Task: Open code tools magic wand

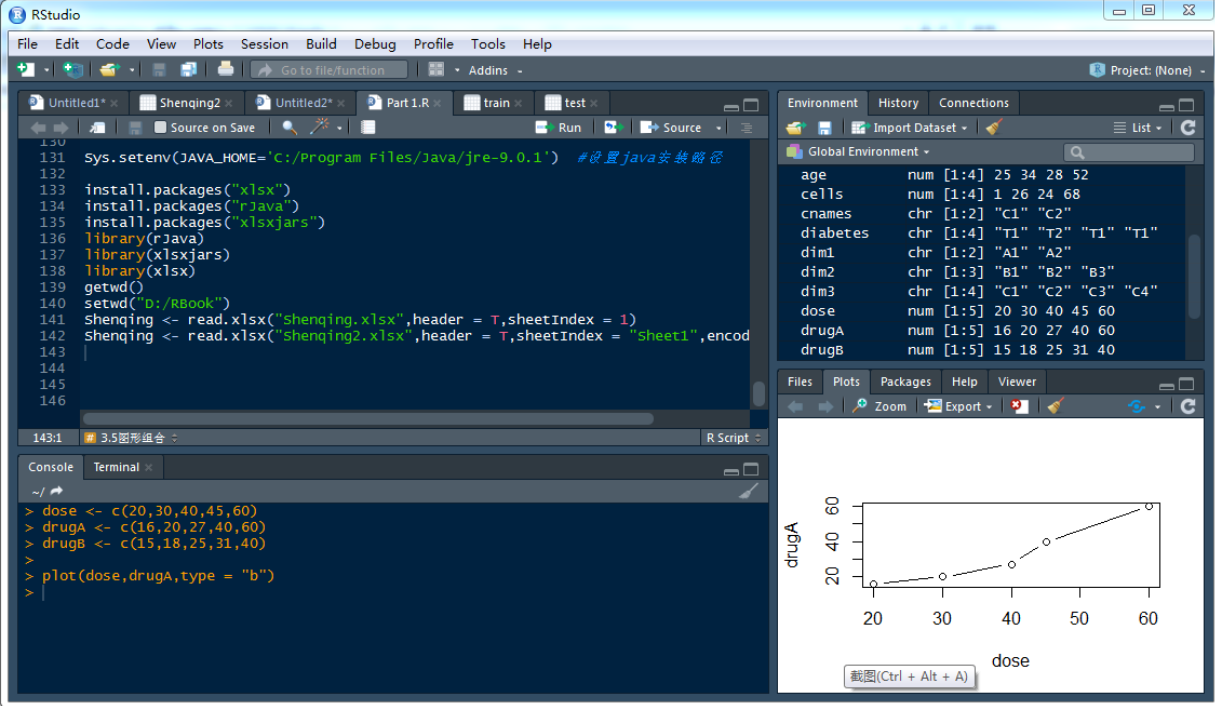Action: pyautogui.click(x=320, y=126)
